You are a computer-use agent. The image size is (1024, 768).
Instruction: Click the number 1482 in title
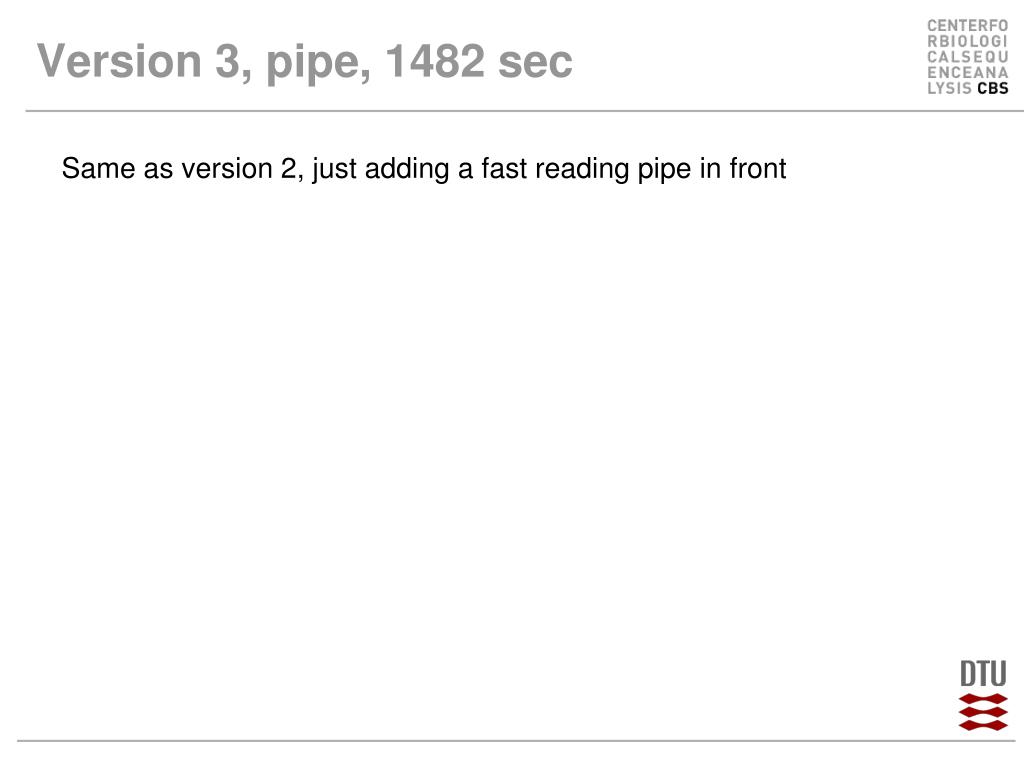(x=435, y=61)
